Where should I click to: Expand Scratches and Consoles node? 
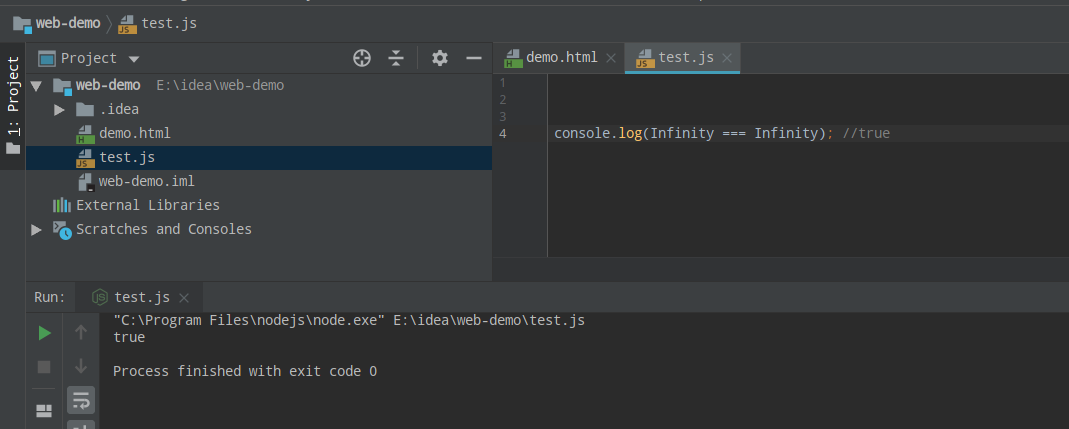[36, 230]
